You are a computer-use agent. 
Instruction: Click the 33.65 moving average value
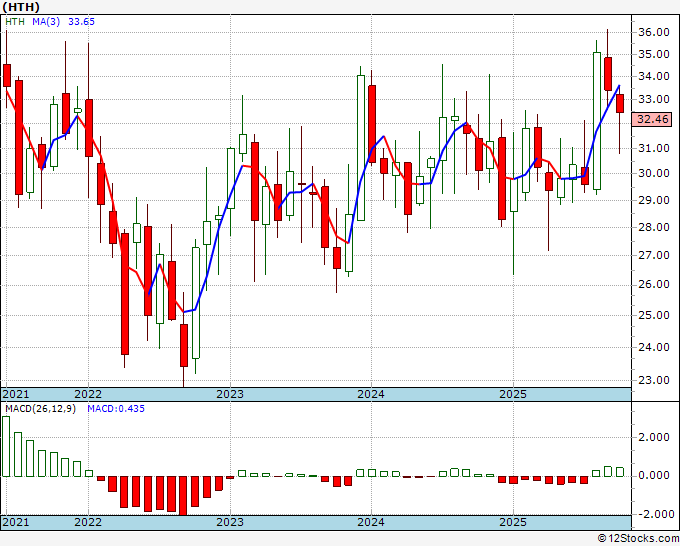pos(82,22)
